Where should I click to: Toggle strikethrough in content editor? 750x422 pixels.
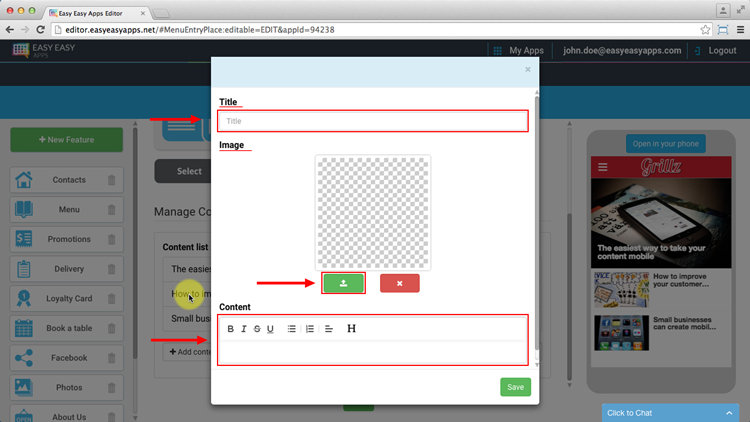(x=257, y=329)
